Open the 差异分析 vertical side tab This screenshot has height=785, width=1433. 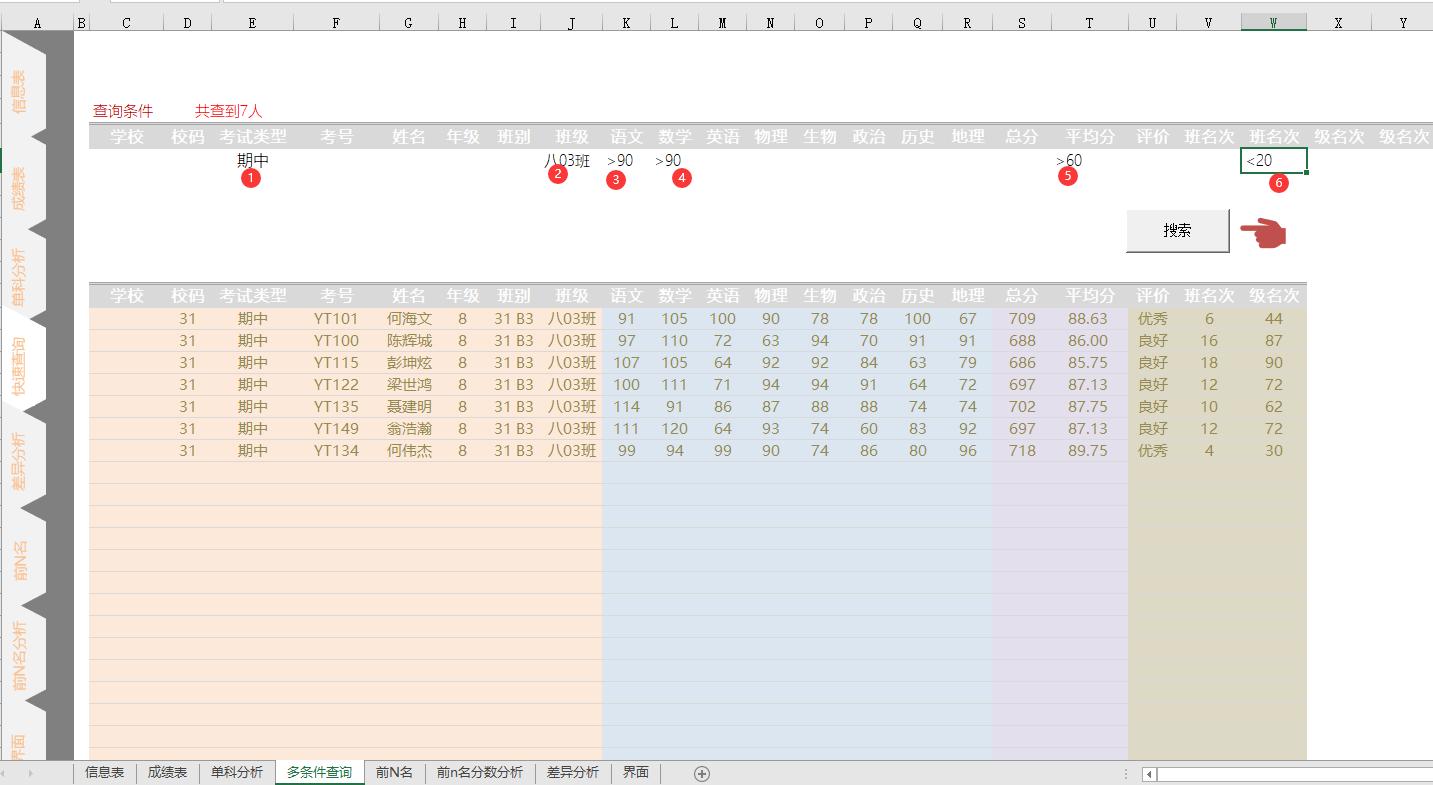click(20, 462)
